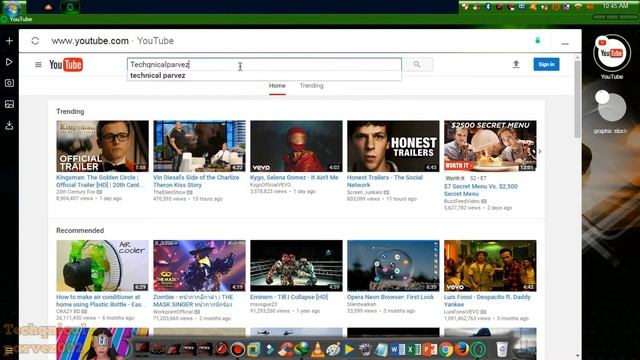Open the Opera Neon Browser First Look thumbnail

pyautogui.click(x=393, y=265)
